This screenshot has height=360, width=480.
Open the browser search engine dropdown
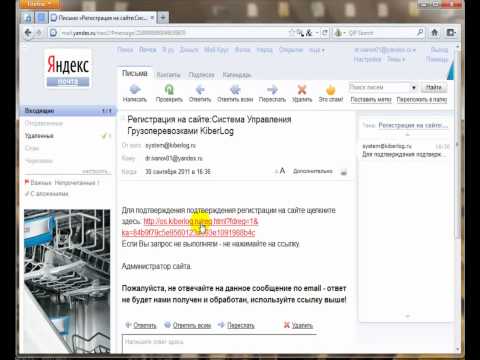(340, 33)
